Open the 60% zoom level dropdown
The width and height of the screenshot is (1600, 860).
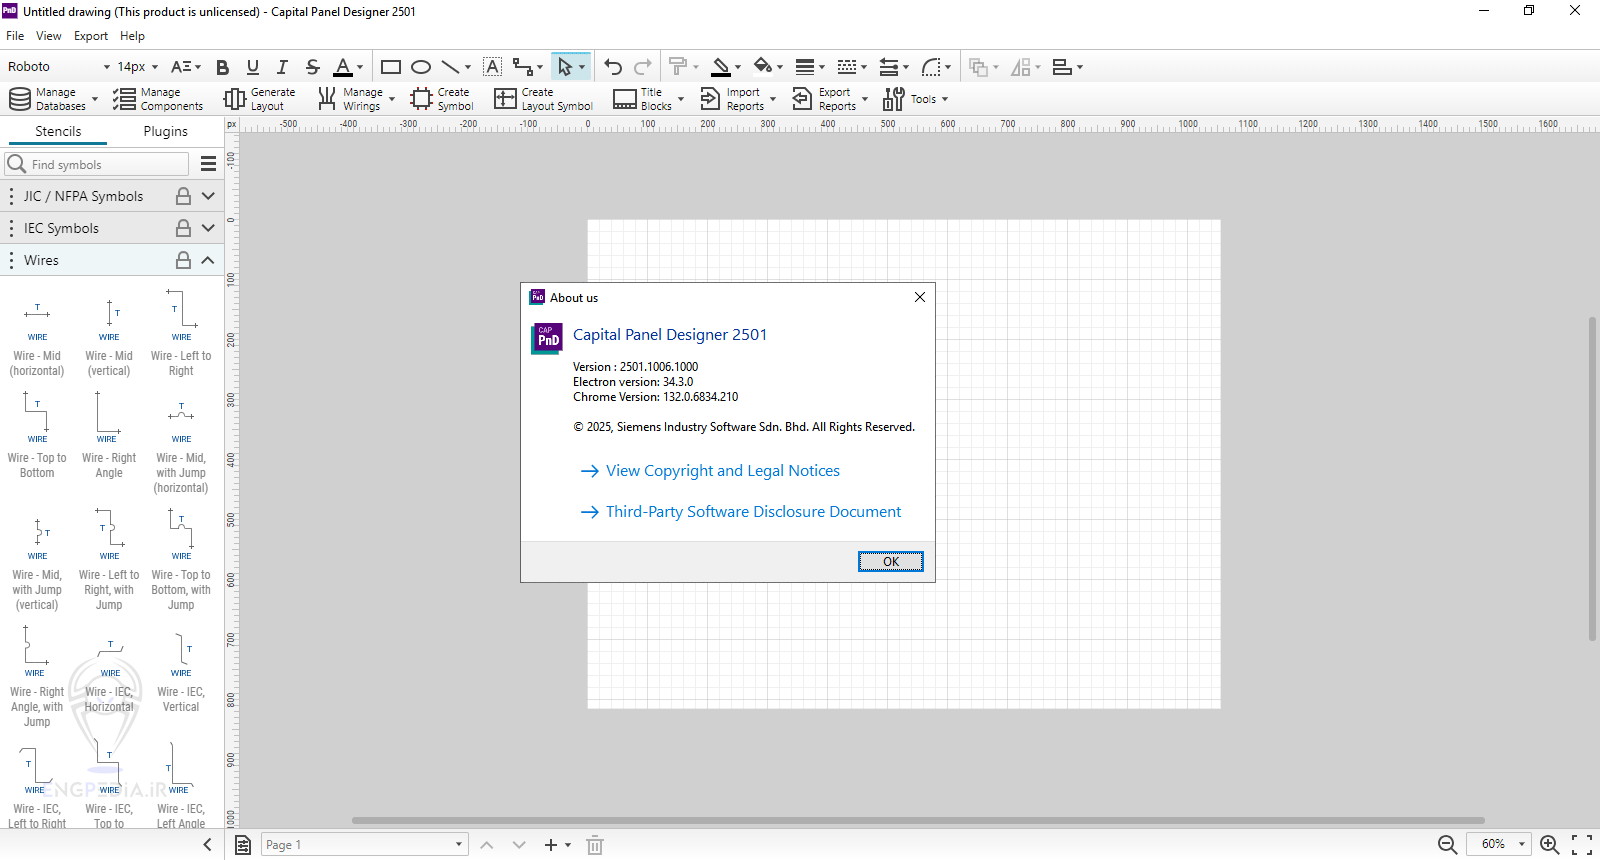1499,845
